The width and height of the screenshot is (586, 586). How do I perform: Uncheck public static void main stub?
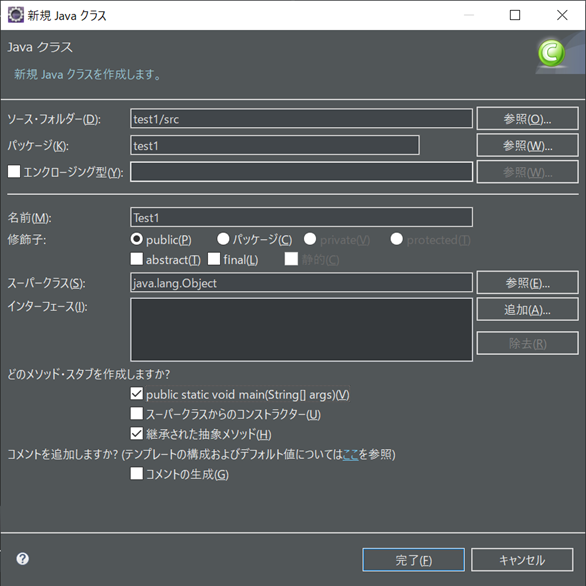click(x=136, y=394)
